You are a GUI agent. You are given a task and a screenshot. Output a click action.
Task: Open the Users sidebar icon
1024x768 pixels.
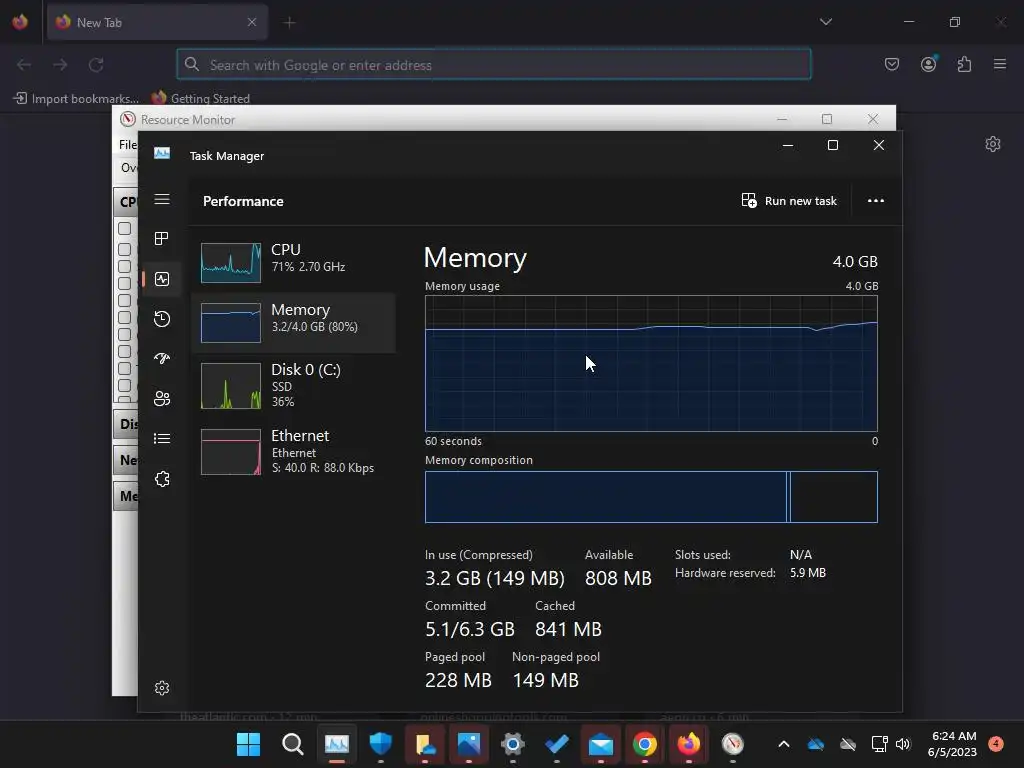(x=161, y=398)
